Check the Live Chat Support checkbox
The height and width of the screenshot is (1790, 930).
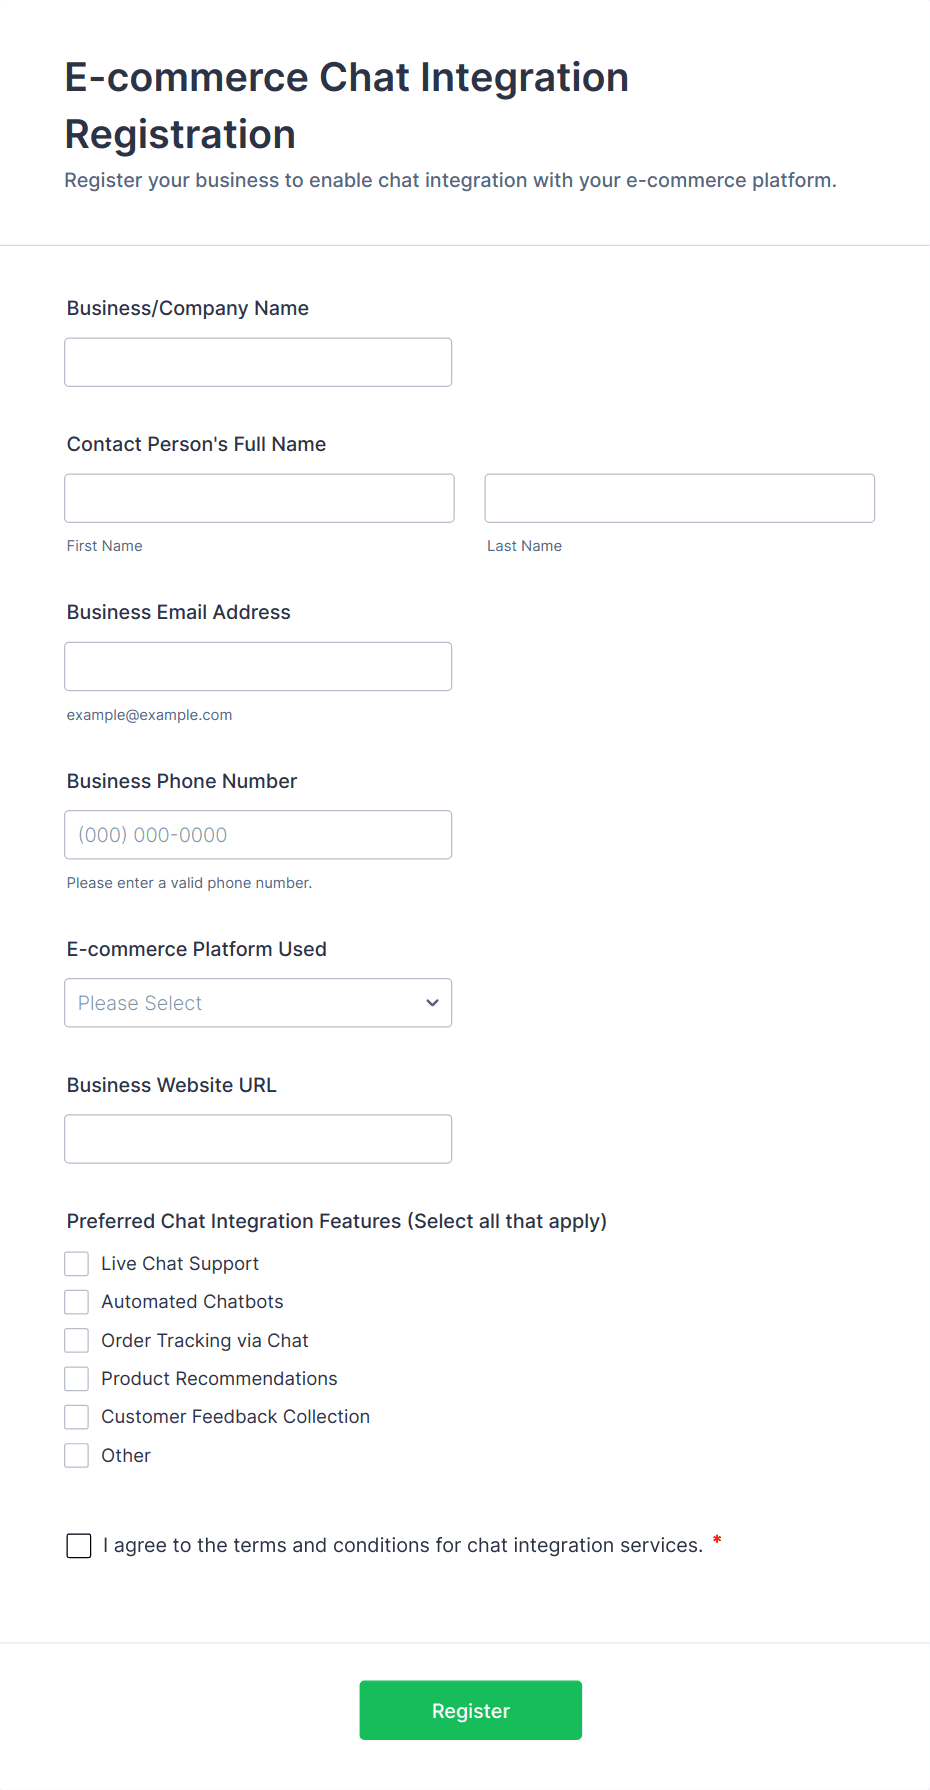click(x=77, y=1264)
